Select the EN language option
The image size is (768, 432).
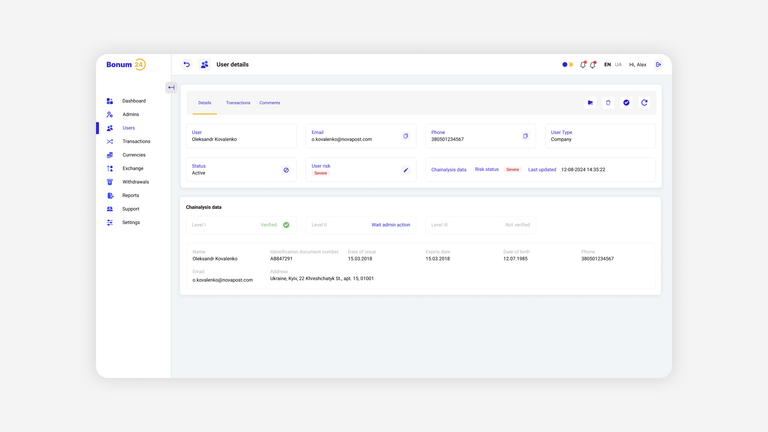coord(607,65)
